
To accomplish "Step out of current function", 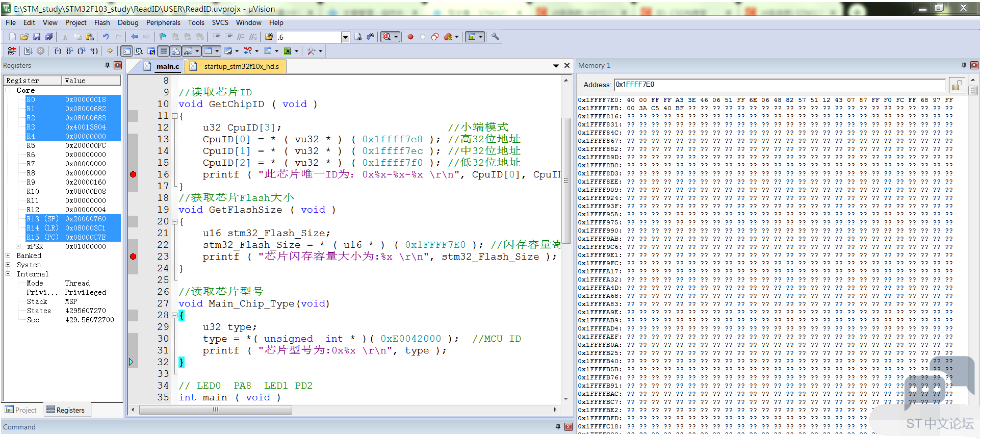I will 81,51.
